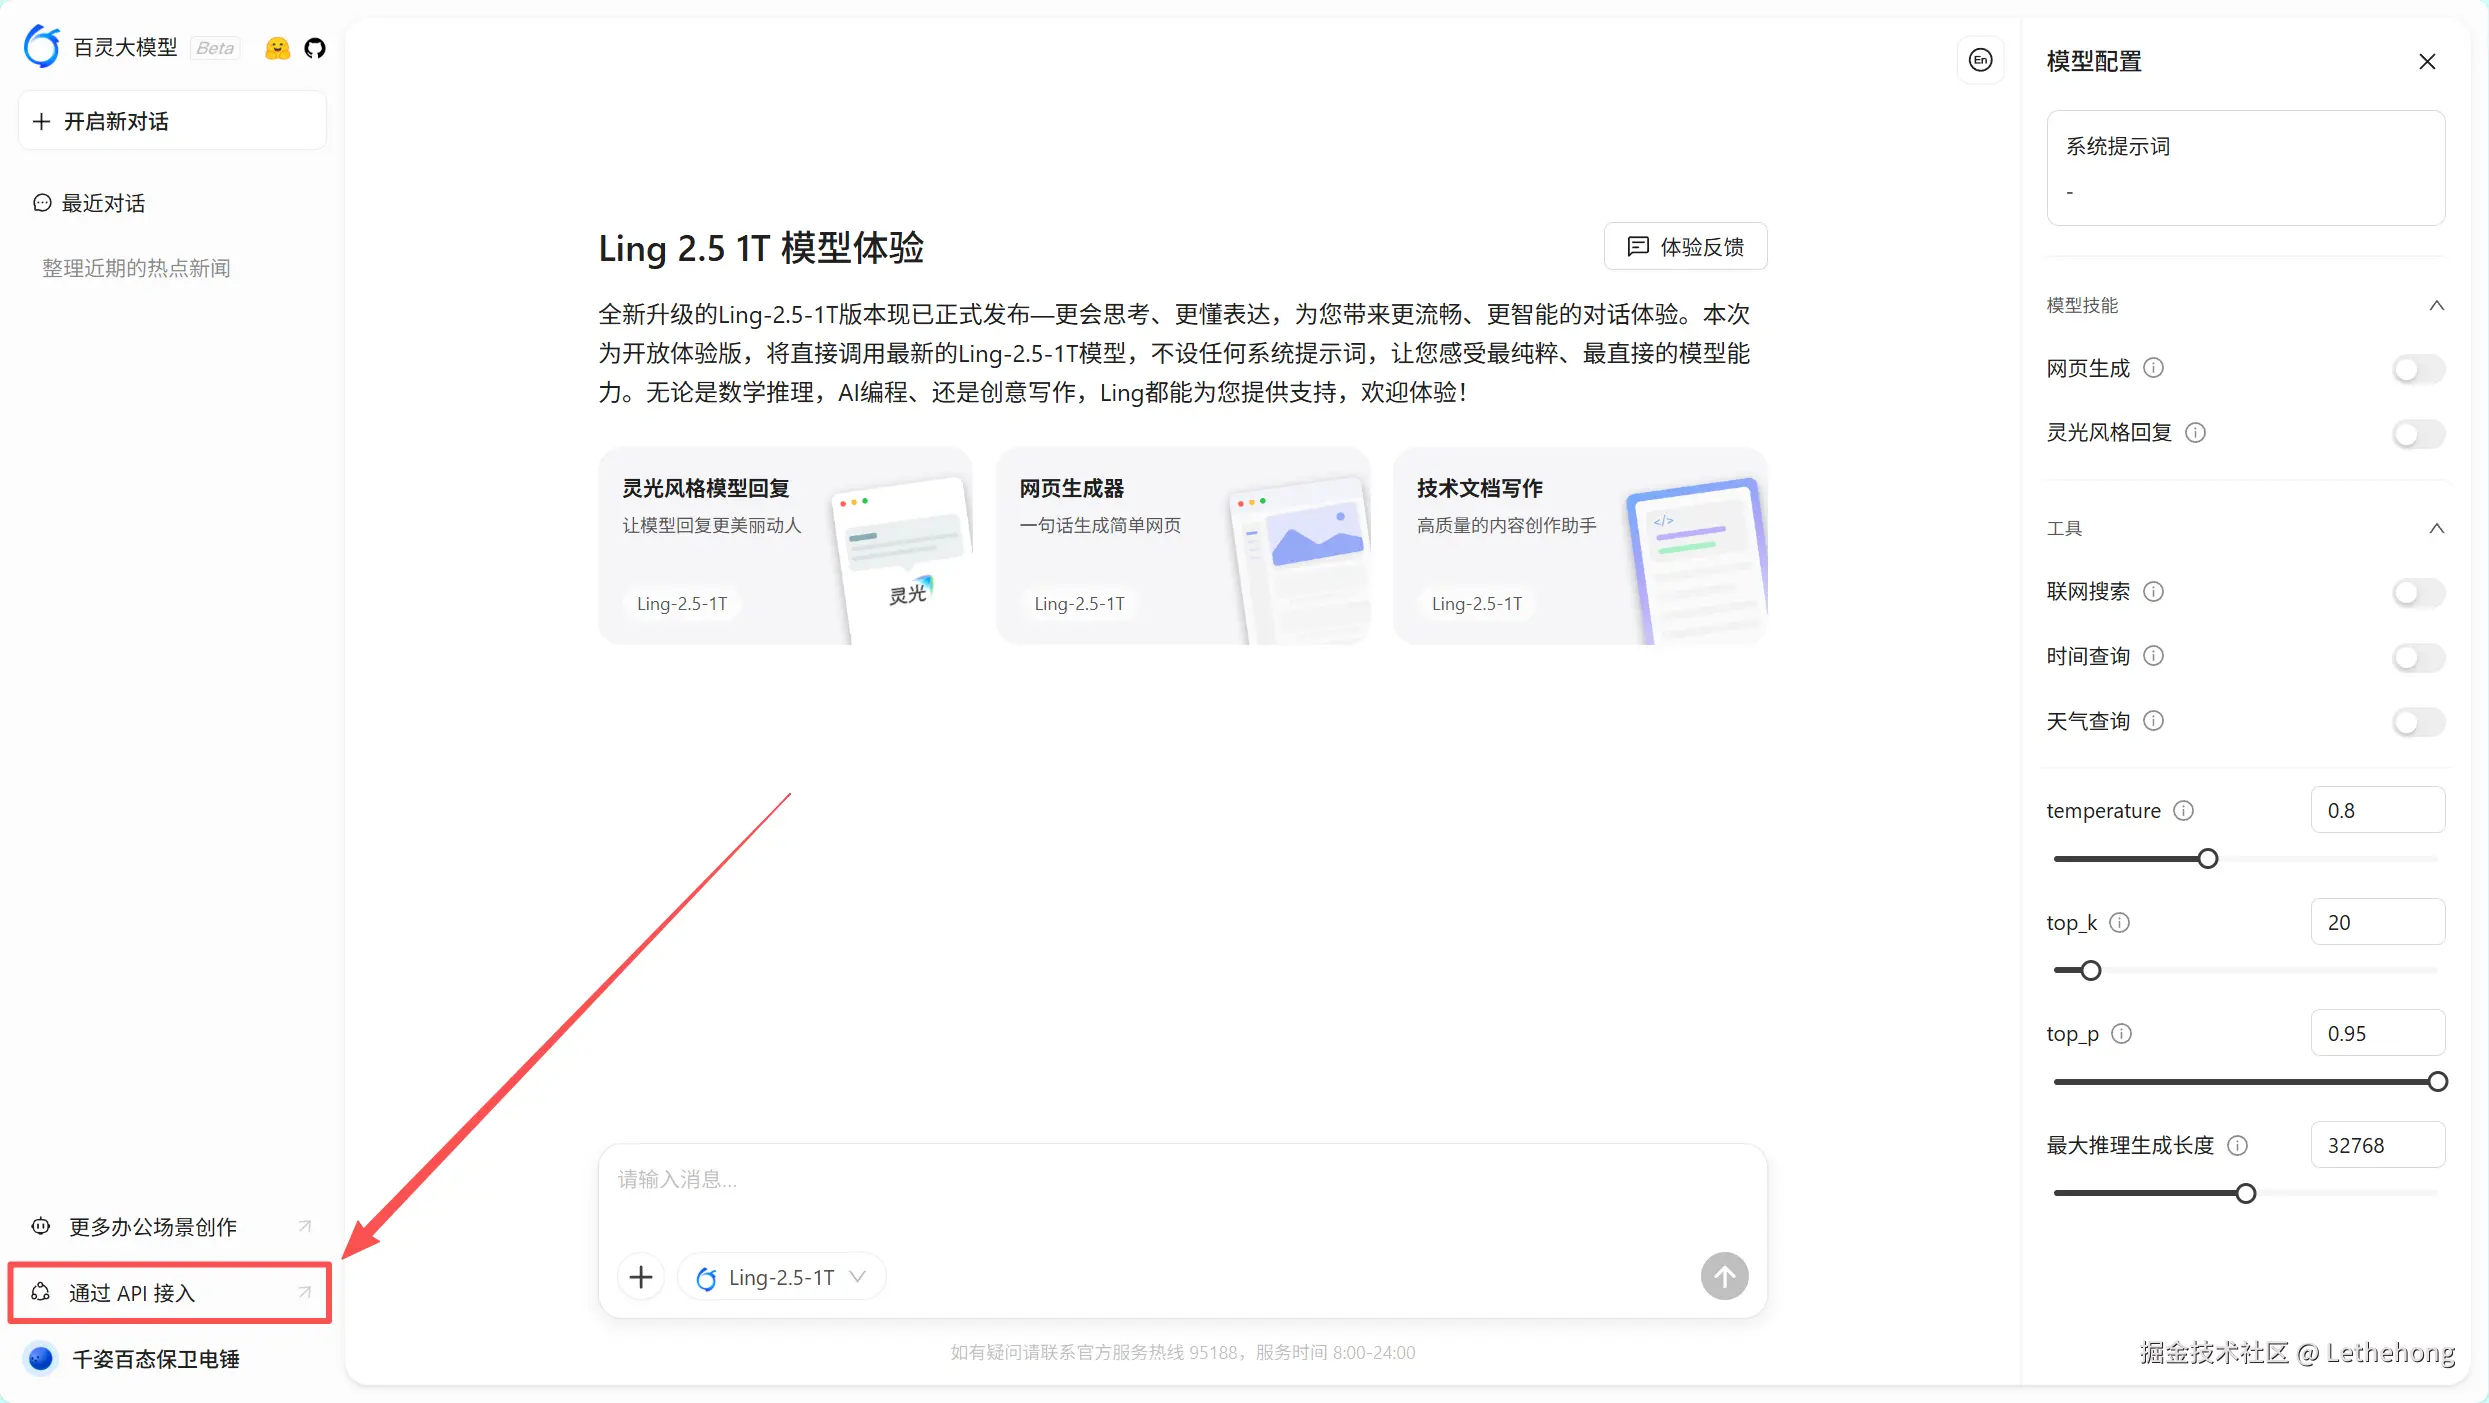Close the 模型配置 panel

pos(2427,62)
